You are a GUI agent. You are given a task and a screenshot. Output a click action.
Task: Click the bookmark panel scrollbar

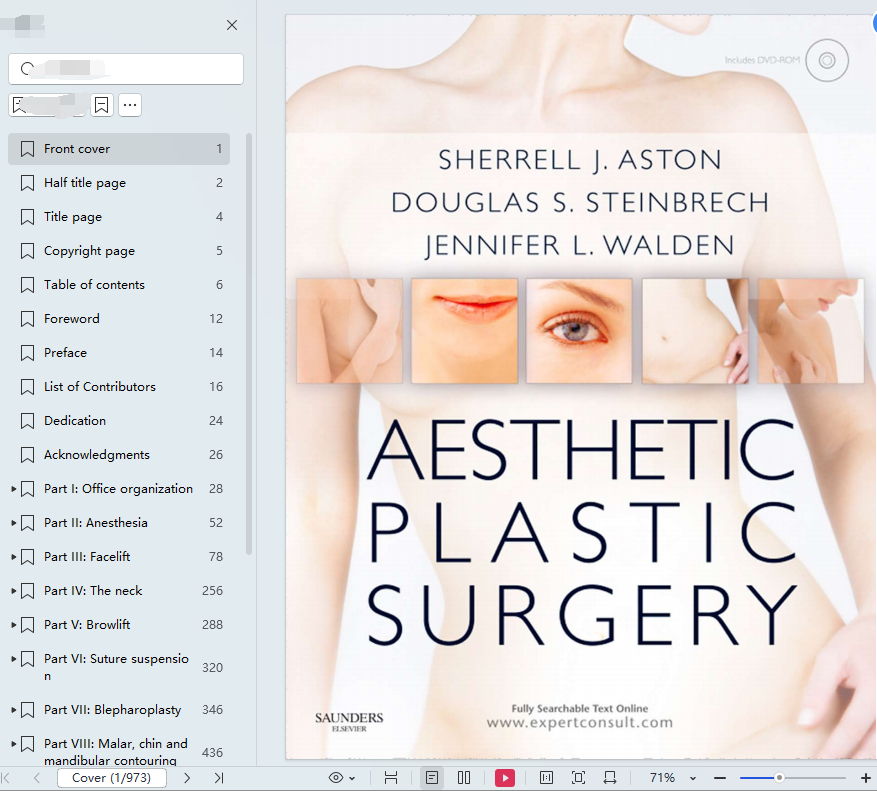click(x=249, y=344)
